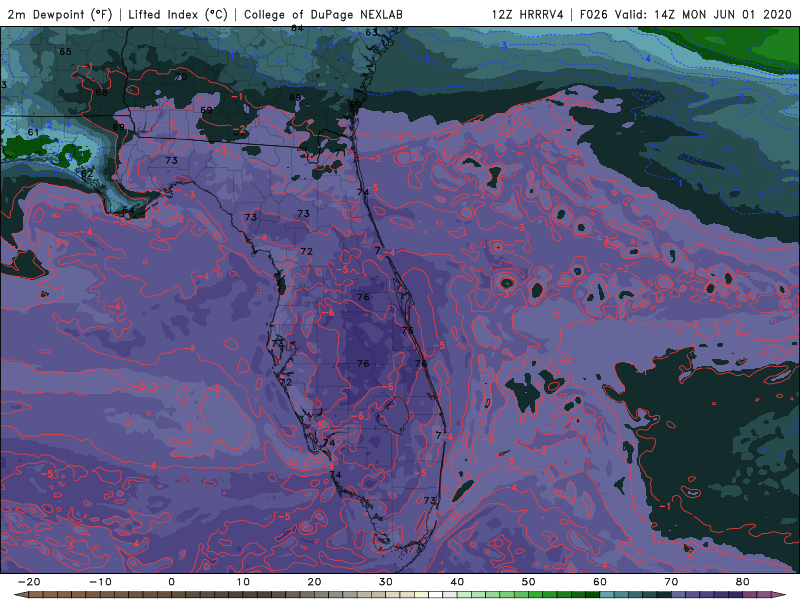
Task: Click the '40' color scale label
Action: pos(457,582)
